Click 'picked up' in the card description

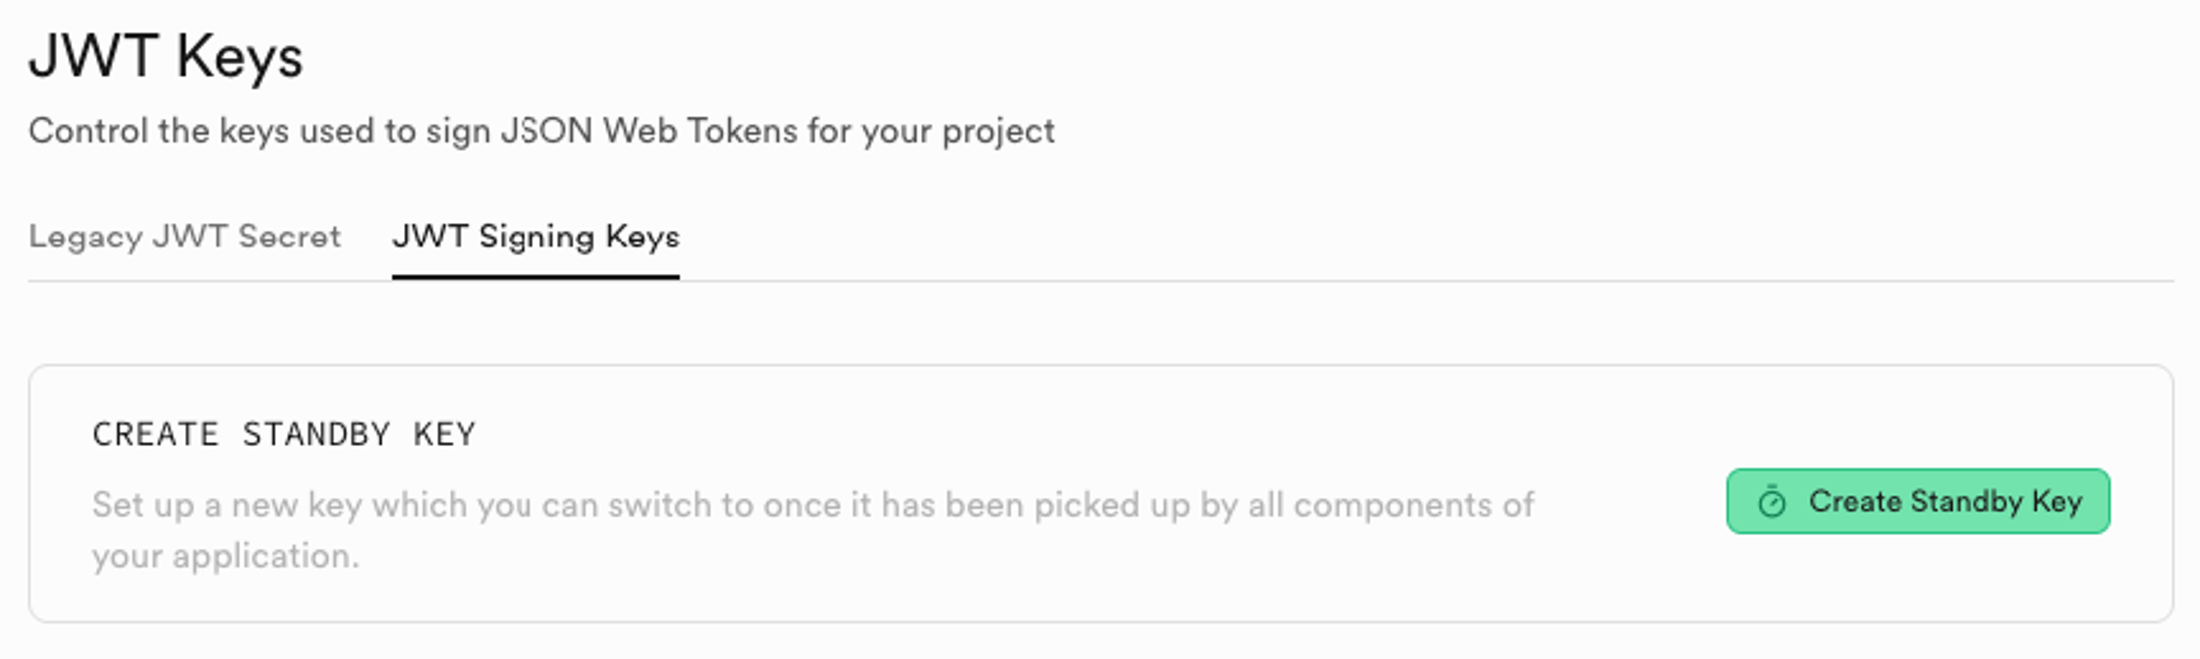tap(1111, 505)
